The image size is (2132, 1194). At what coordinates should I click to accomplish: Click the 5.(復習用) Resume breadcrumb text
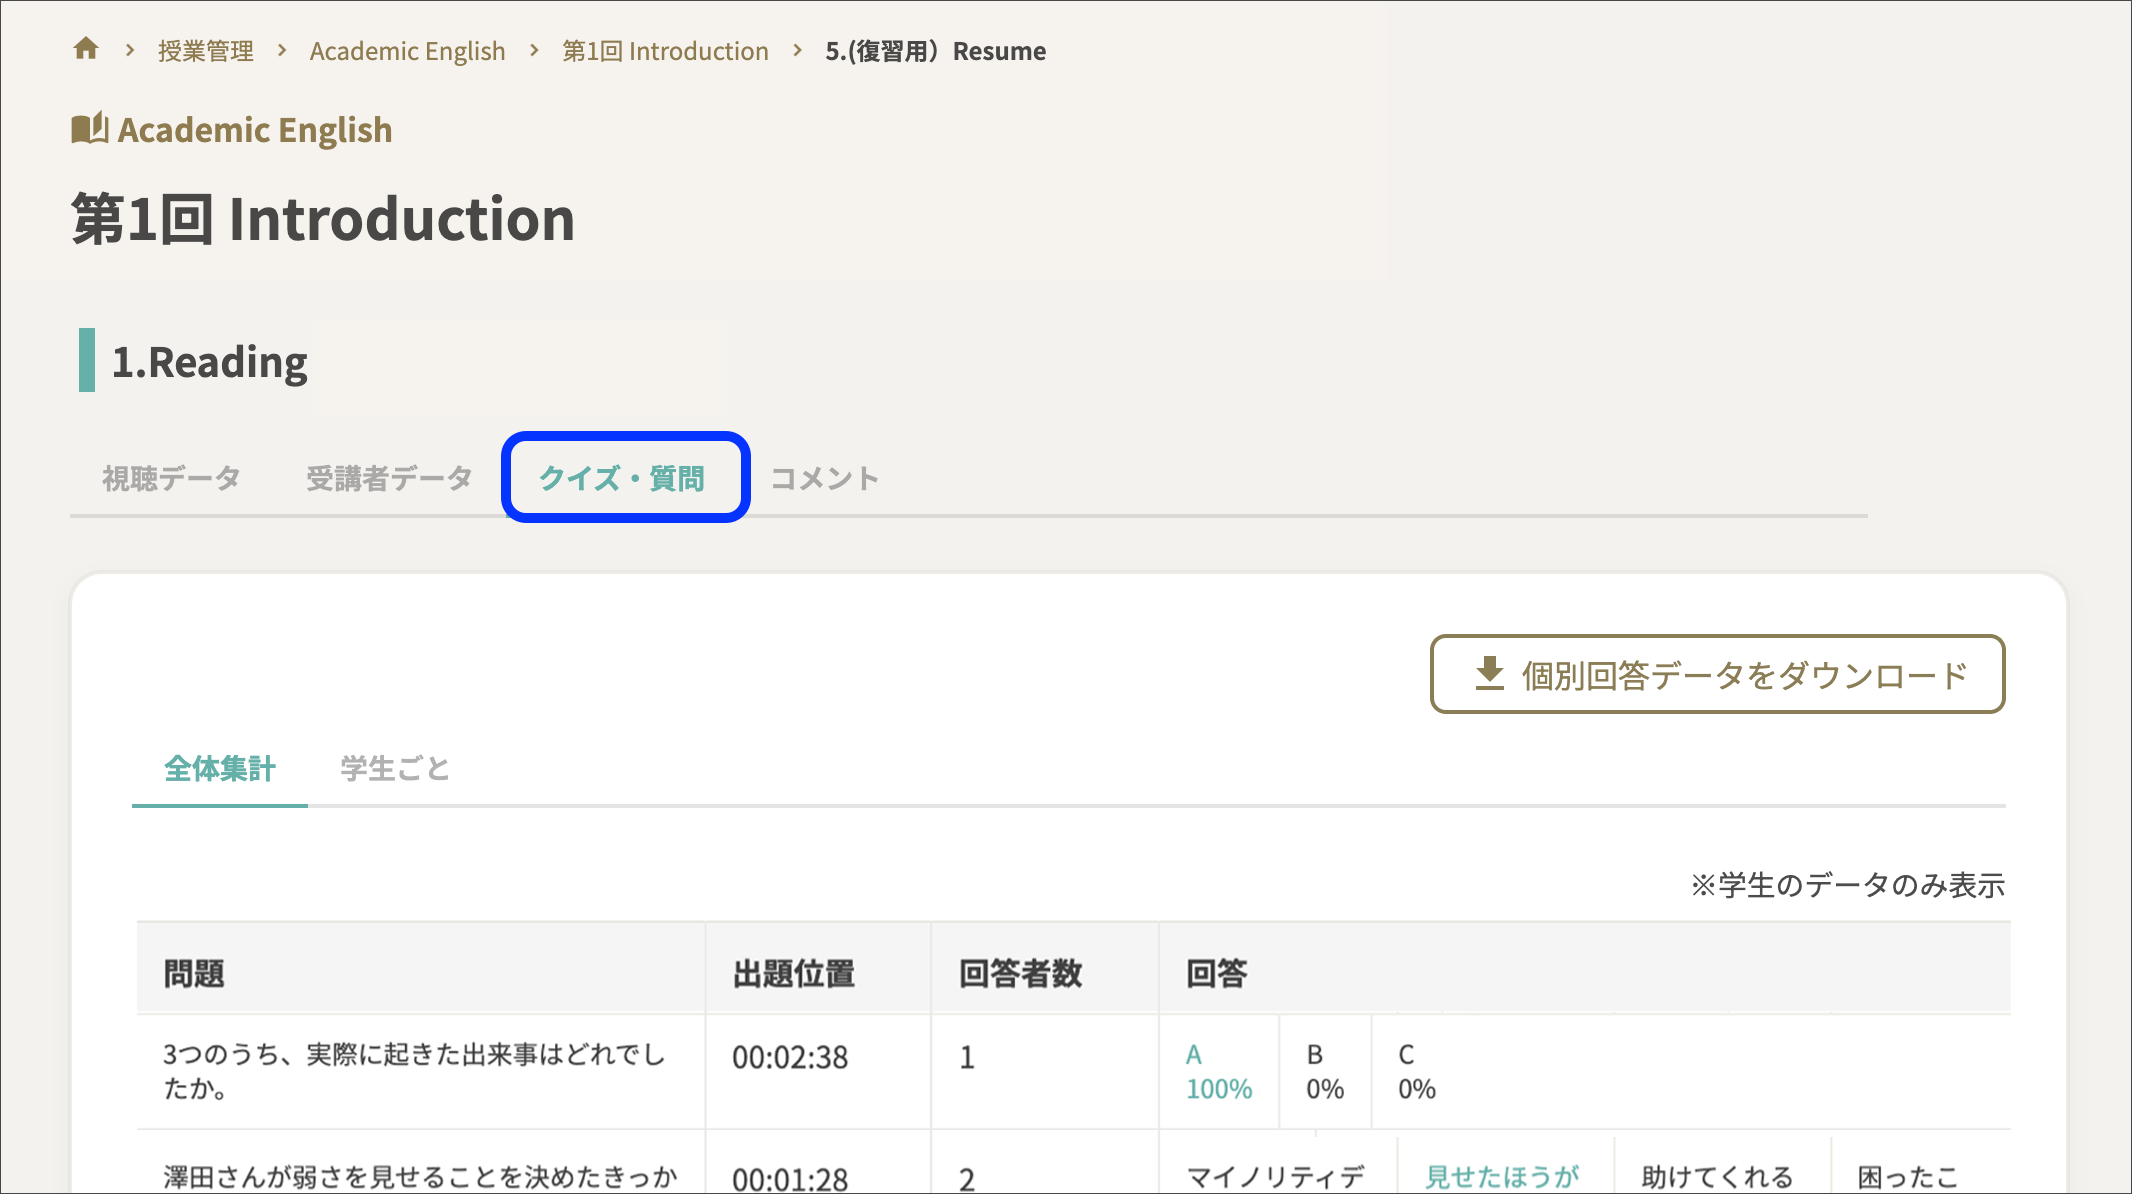pos(935,51)
